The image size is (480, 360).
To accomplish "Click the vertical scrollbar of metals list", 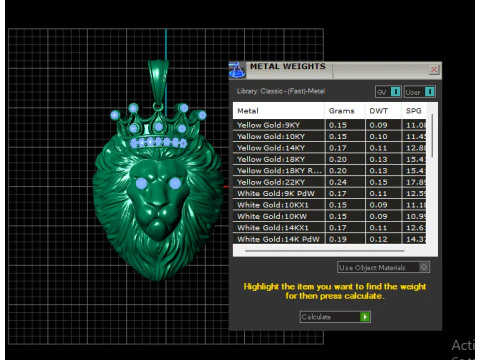I will point(432,135).
